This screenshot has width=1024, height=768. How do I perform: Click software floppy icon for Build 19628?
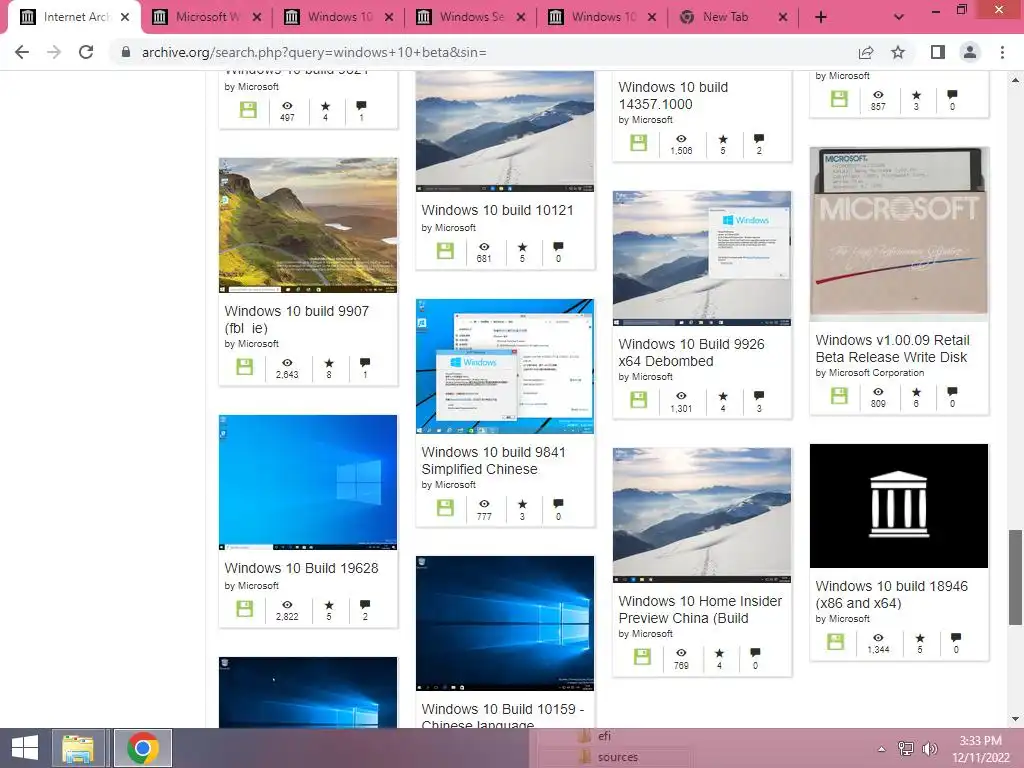(245, 609)
